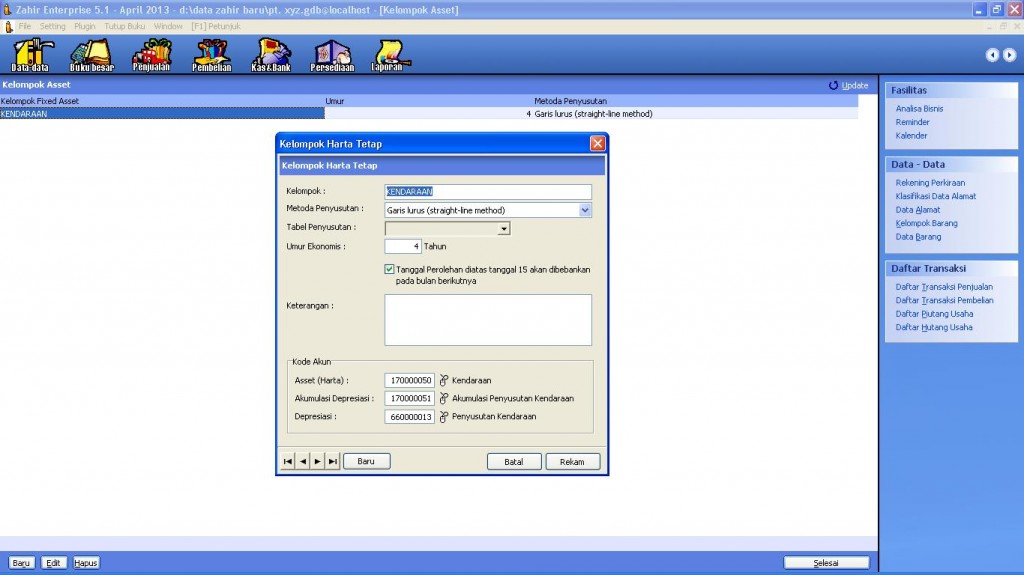Click lookup icon beside Depresiasi code
This screenshot has height=575, width=1024.
click(444, 417)
